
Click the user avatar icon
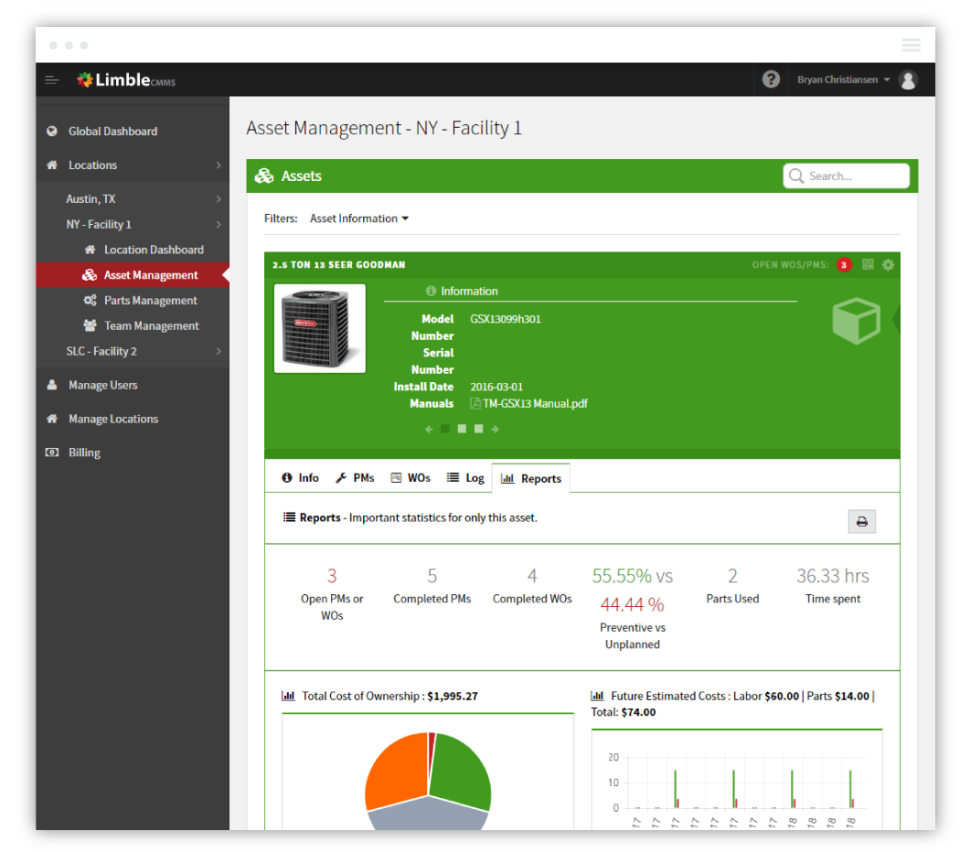pos(908,80)
